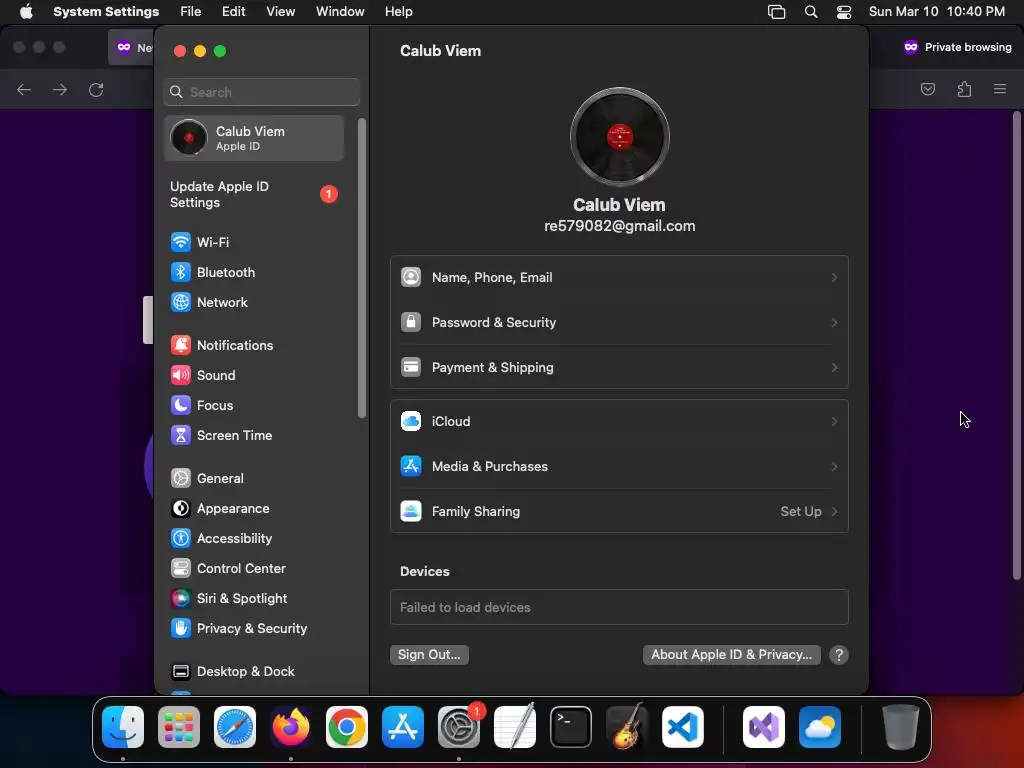The height and width of the screenshot is (768, 1024).
Task: Open Media & Purchases row
Action: 619,466
